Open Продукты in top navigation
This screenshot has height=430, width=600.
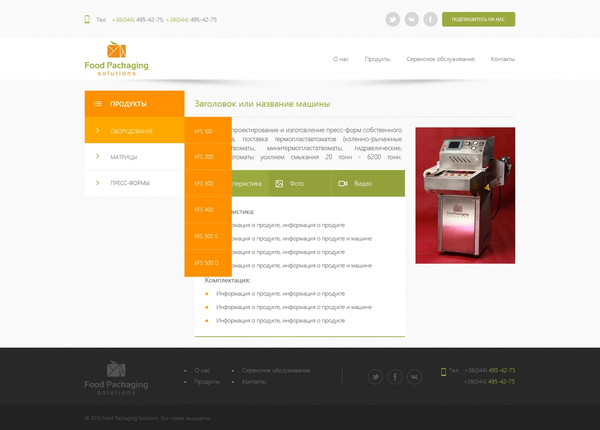pos(377,59)
